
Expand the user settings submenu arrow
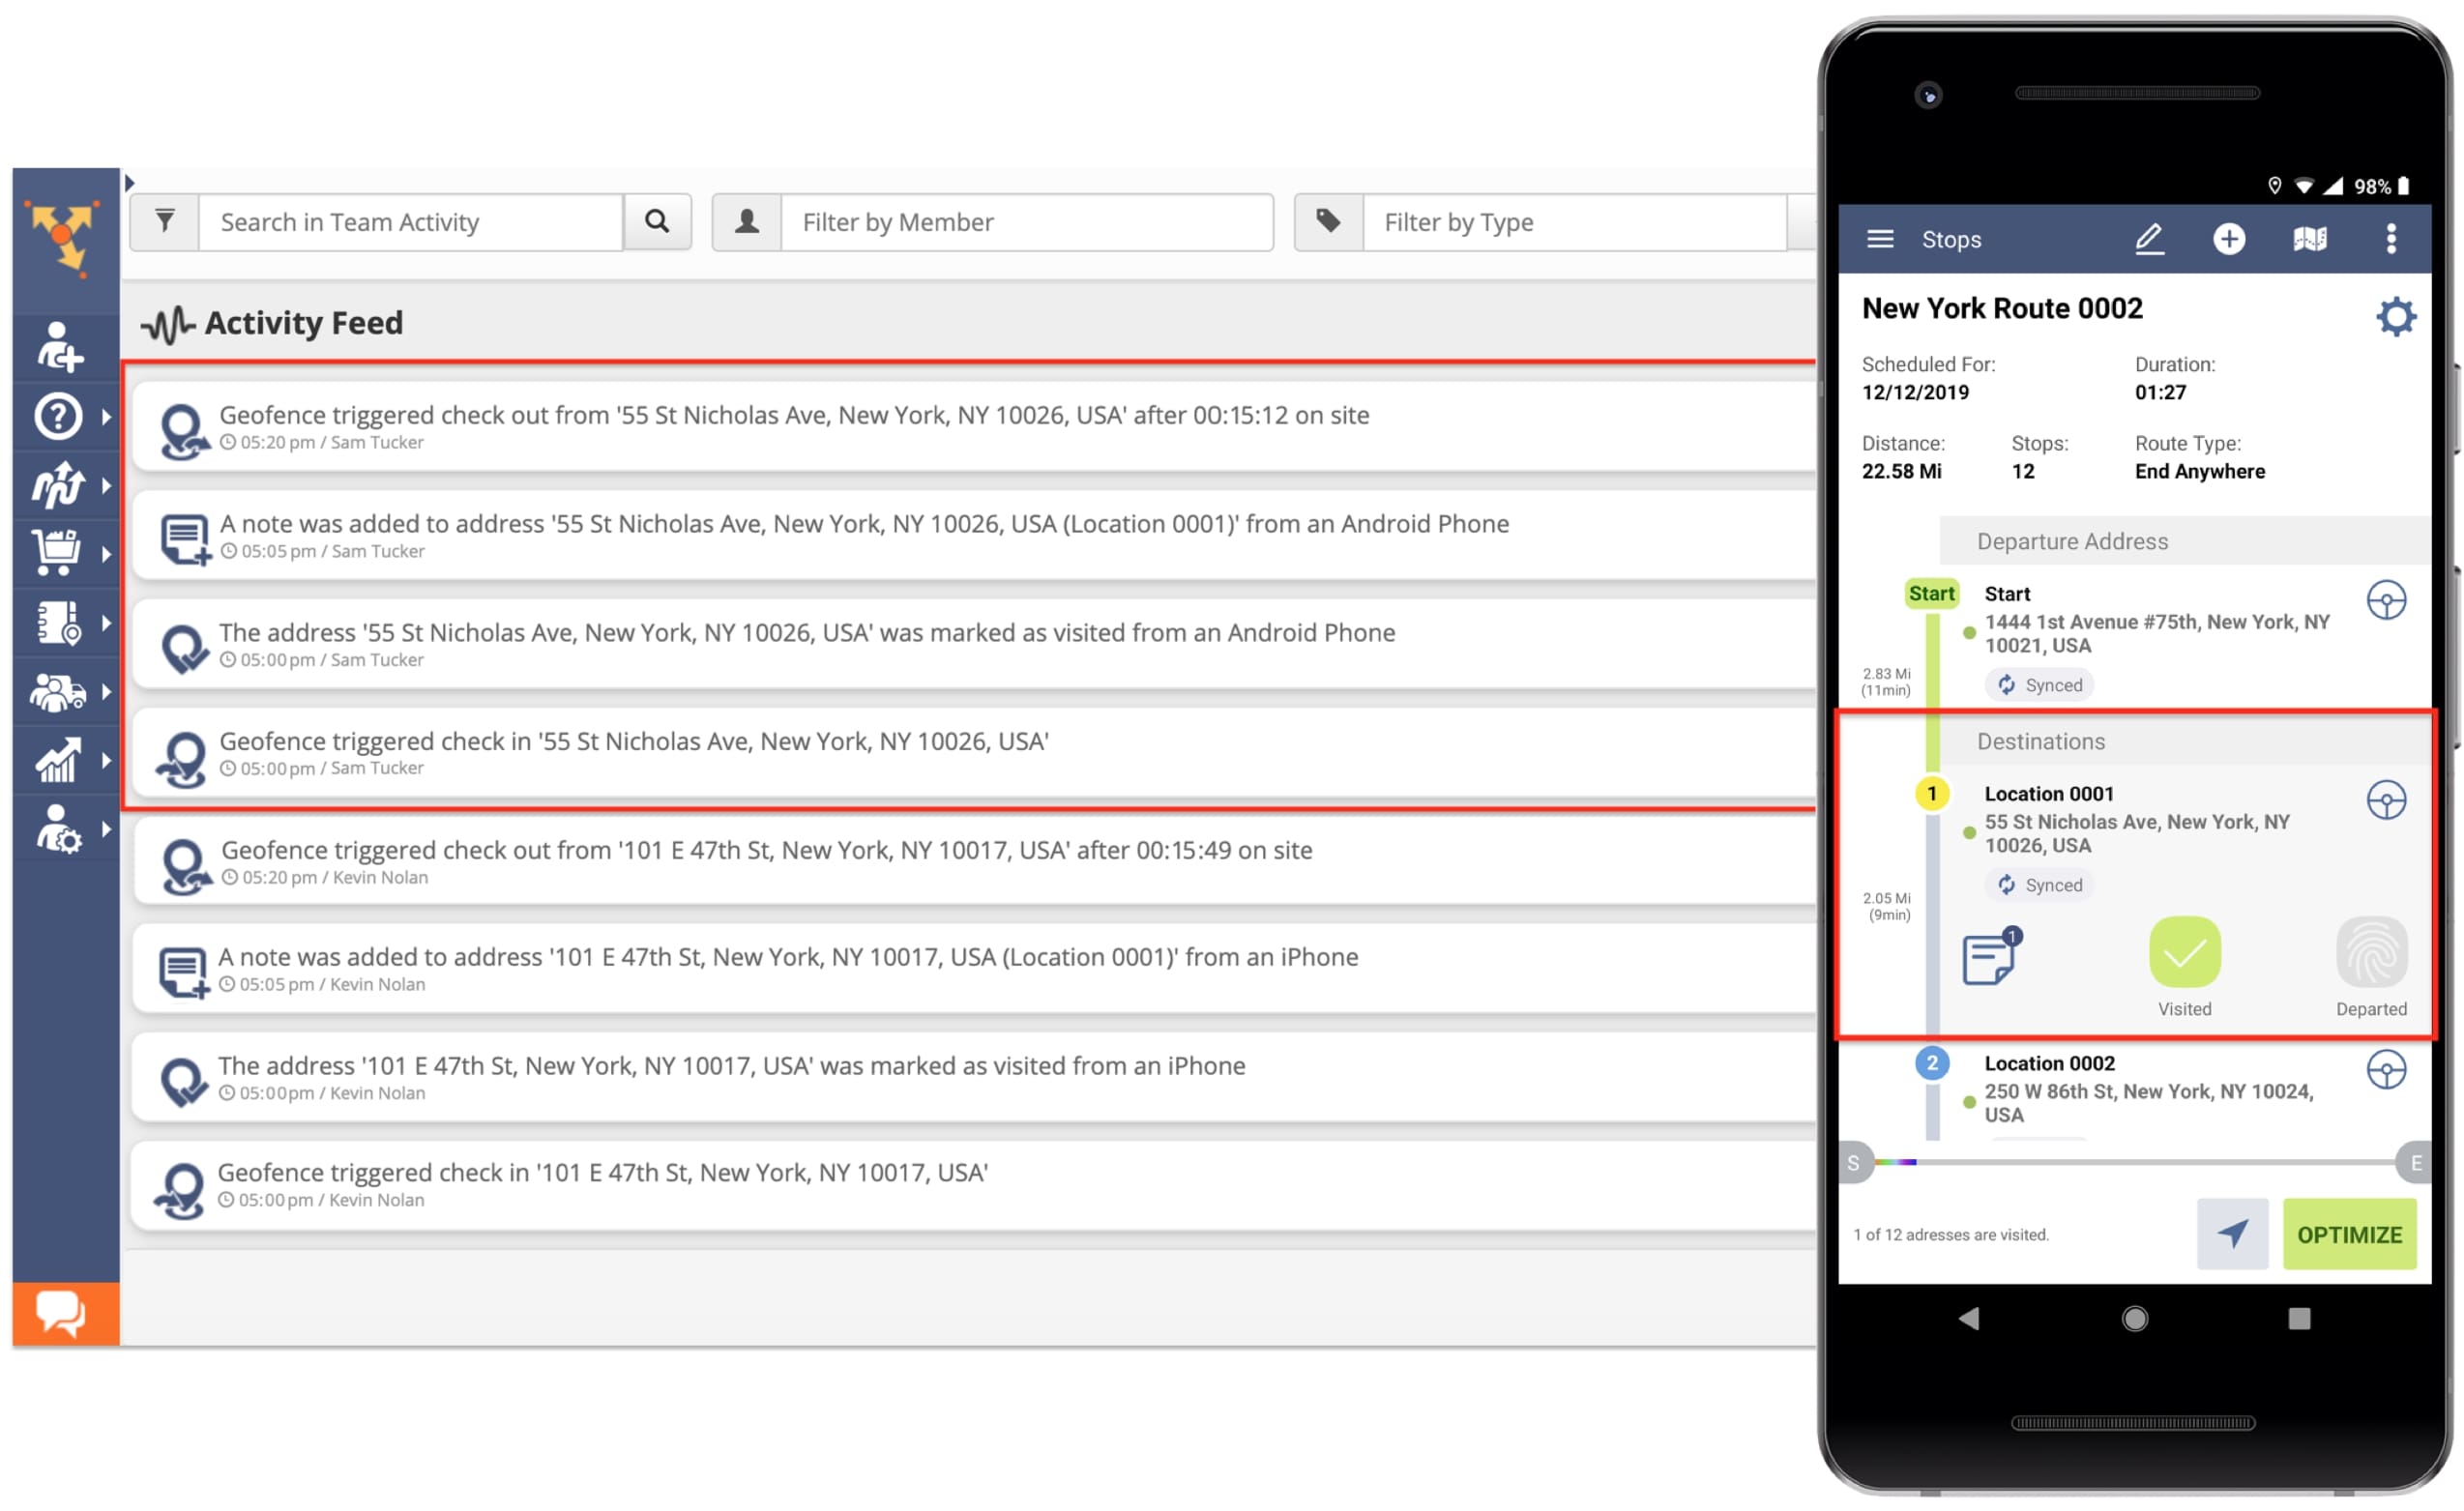[x=106, y=829]
